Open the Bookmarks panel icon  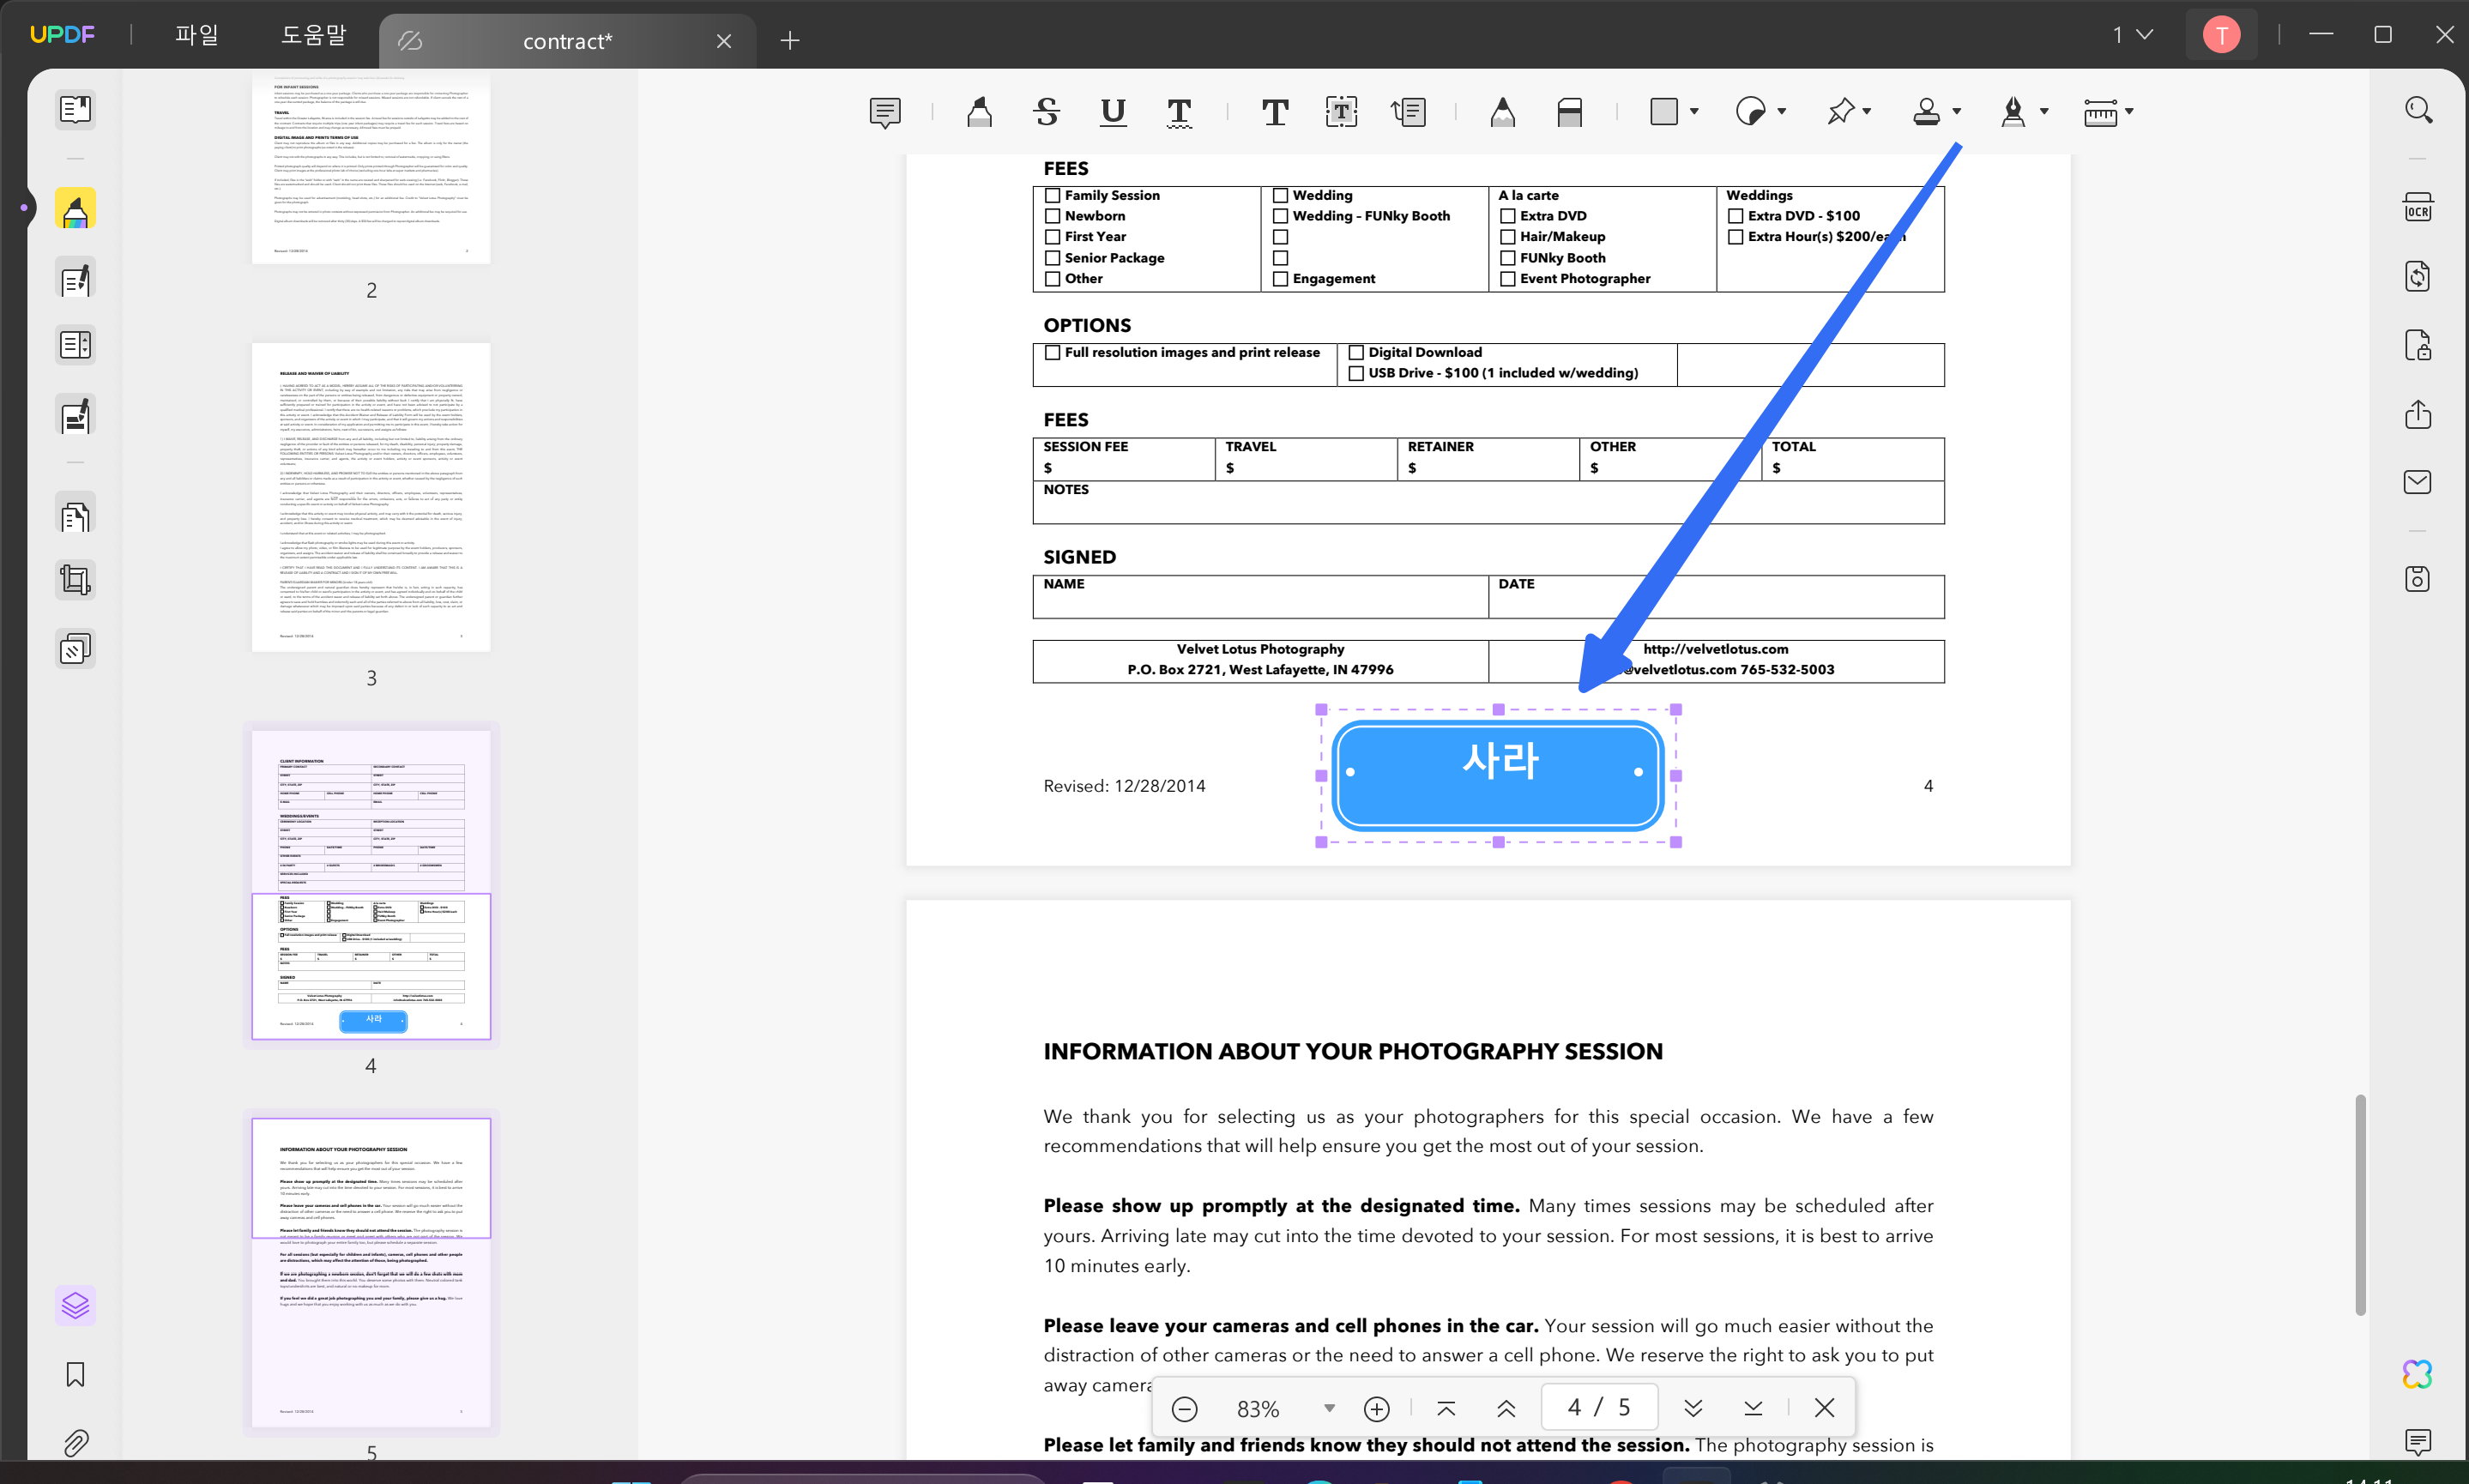[x=75, y=1374]
